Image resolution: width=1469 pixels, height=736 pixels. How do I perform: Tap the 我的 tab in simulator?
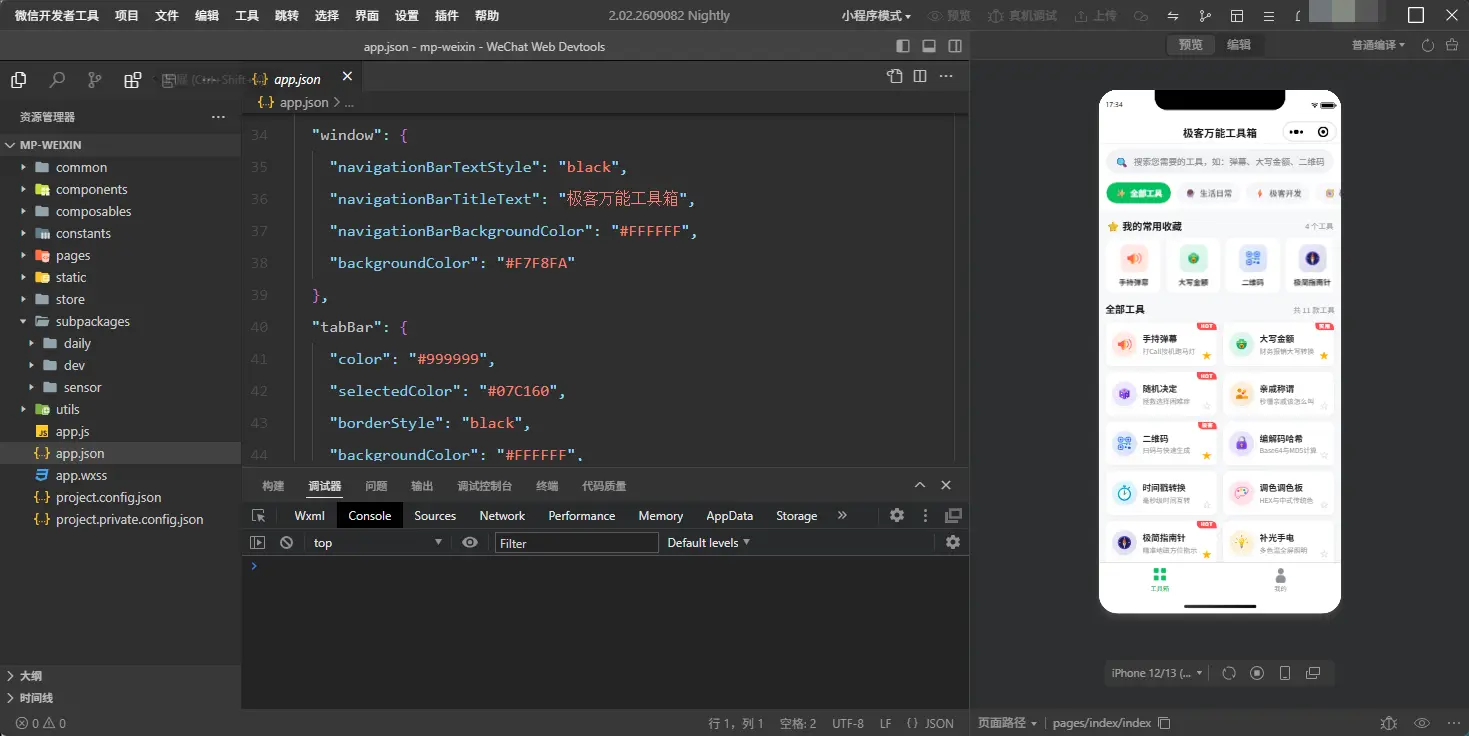[x=1280, y=580]
